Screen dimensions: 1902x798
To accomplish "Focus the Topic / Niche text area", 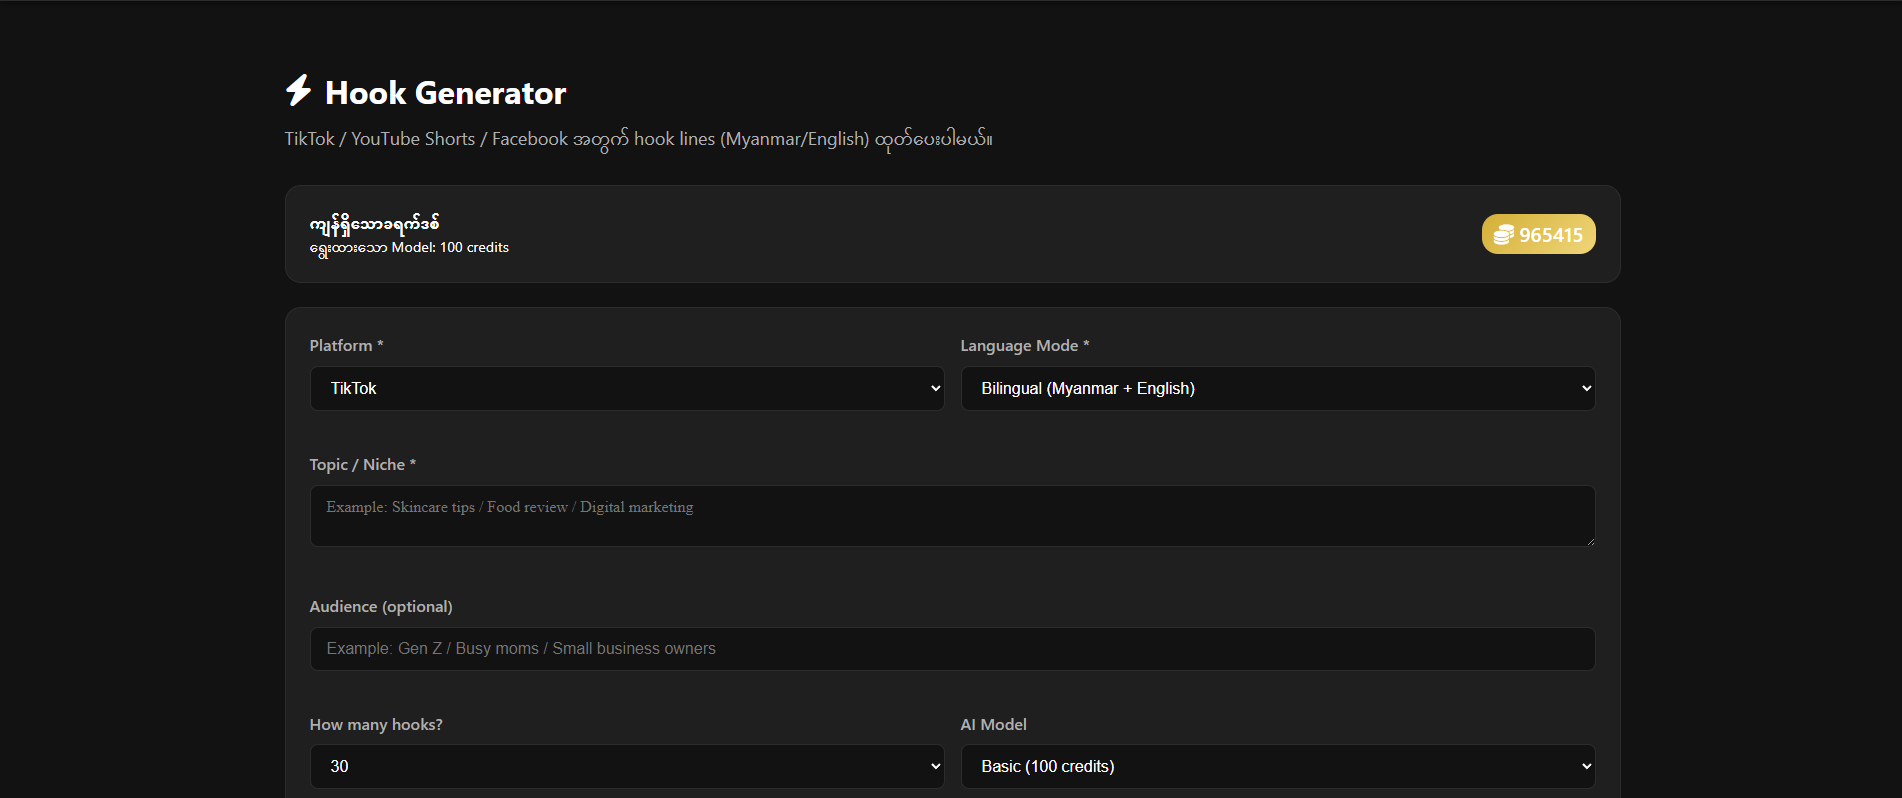I will click(x=951, y=516).
